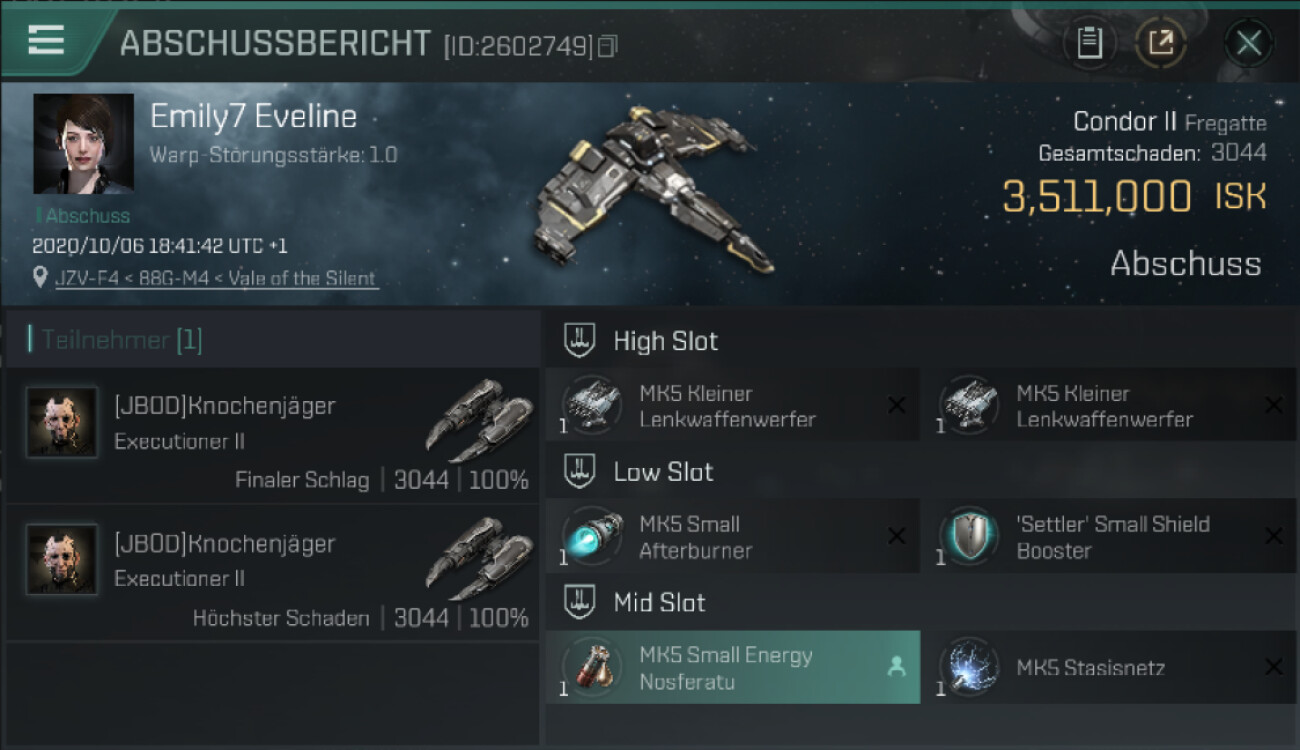
Task: Click the High Slot section icon
Action: pyautogui.click(x=580, y=341)
